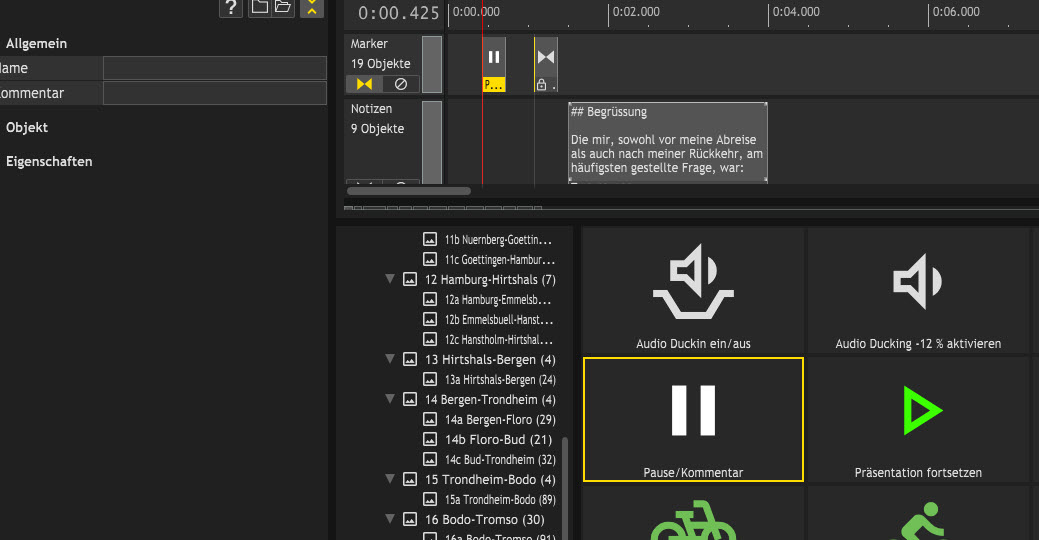The height and width of the screenshot is (540, 1039).
Task: Click the Kommentar input field
Action: tap(215, 93)
